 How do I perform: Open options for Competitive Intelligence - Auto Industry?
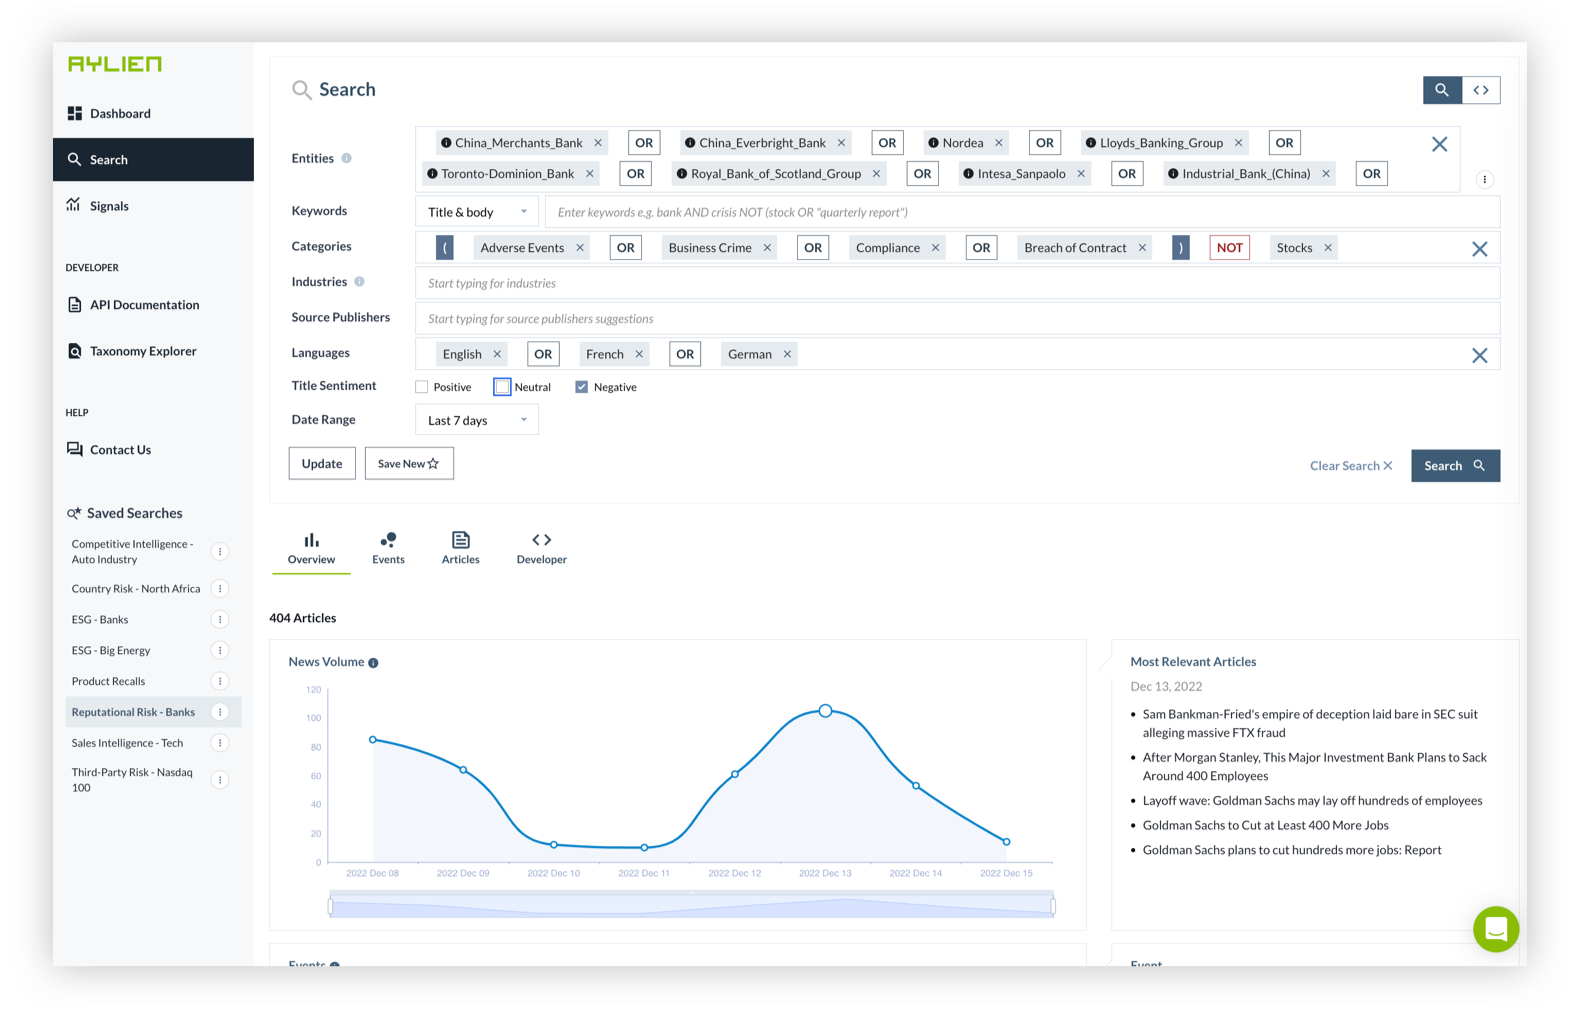tap(220, 552)
